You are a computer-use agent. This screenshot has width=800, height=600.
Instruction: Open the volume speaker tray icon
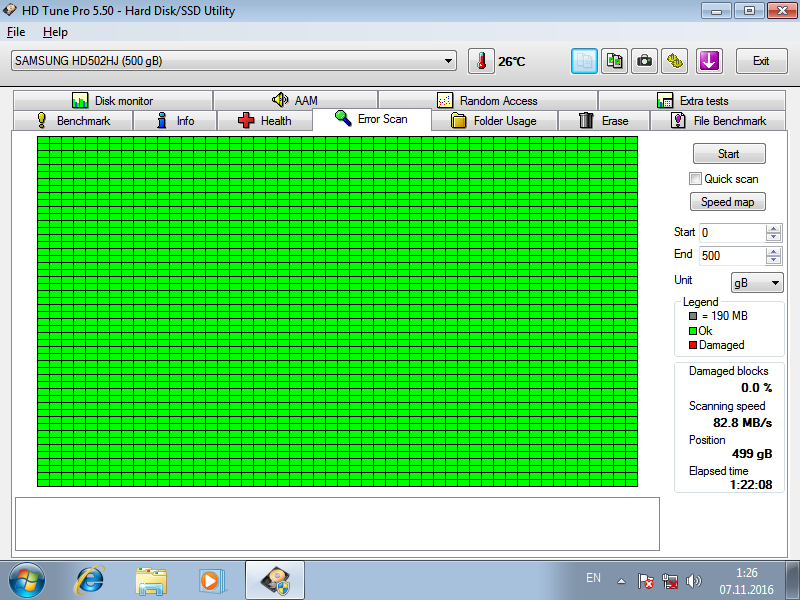click(693, 581)
